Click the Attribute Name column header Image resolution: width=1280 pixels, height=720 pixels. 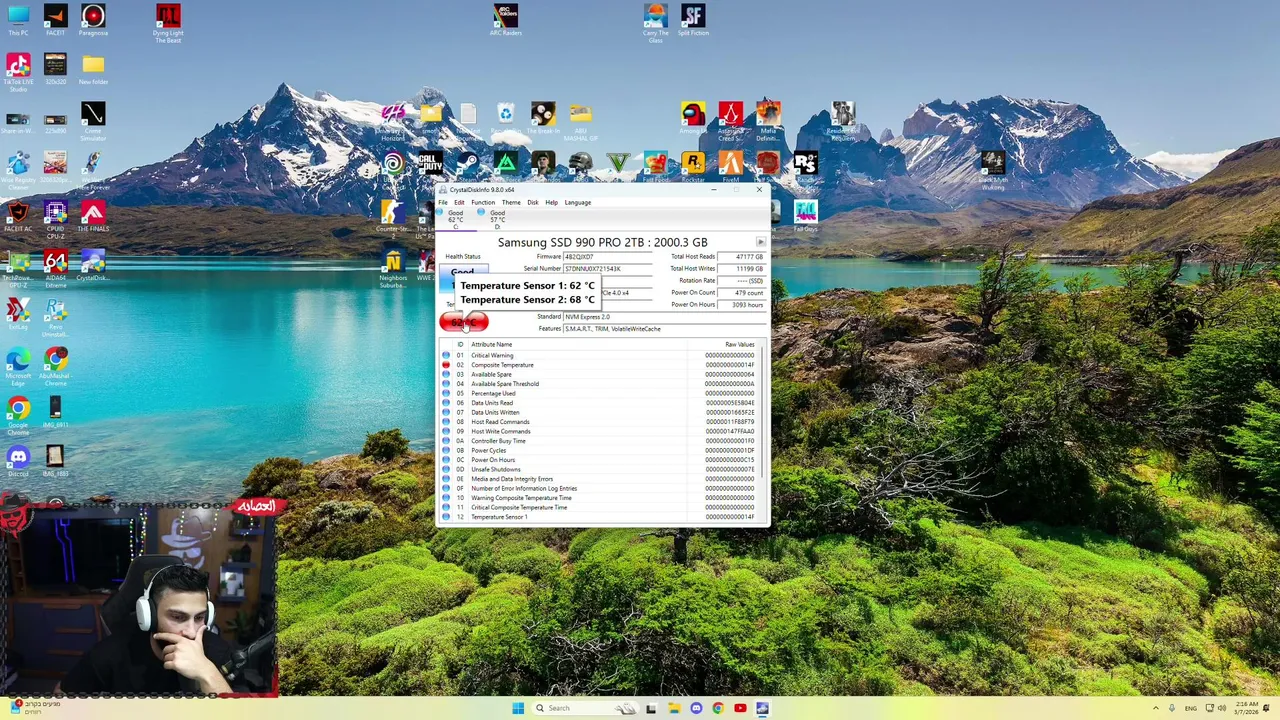pyautogui.click(x=491, y=344)
